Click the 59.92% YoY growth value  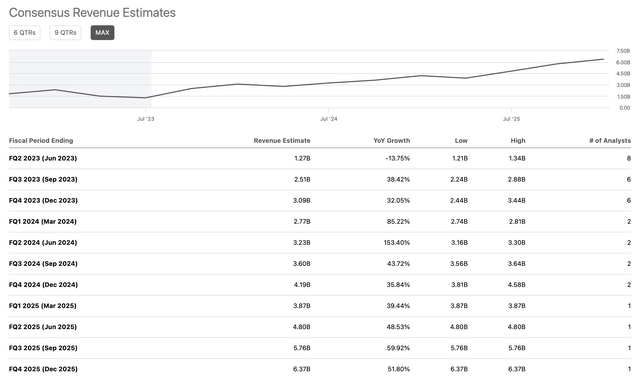(x=398, y=348)
